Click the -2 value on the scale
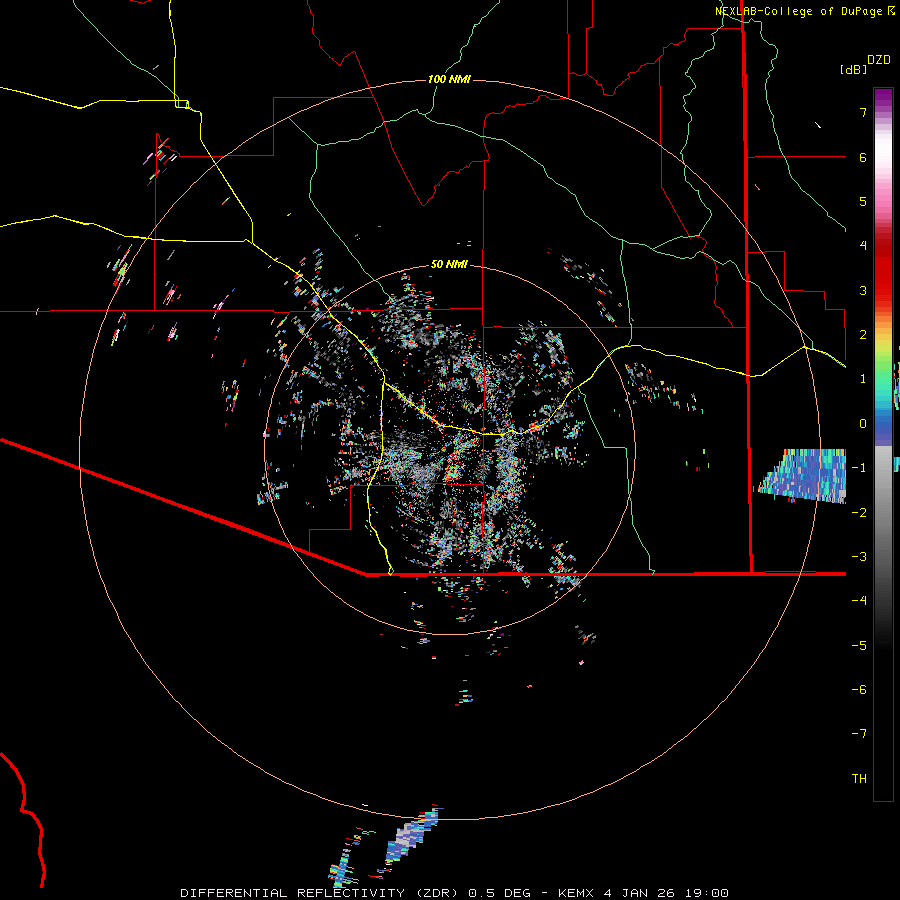 (x=859, y=512)
